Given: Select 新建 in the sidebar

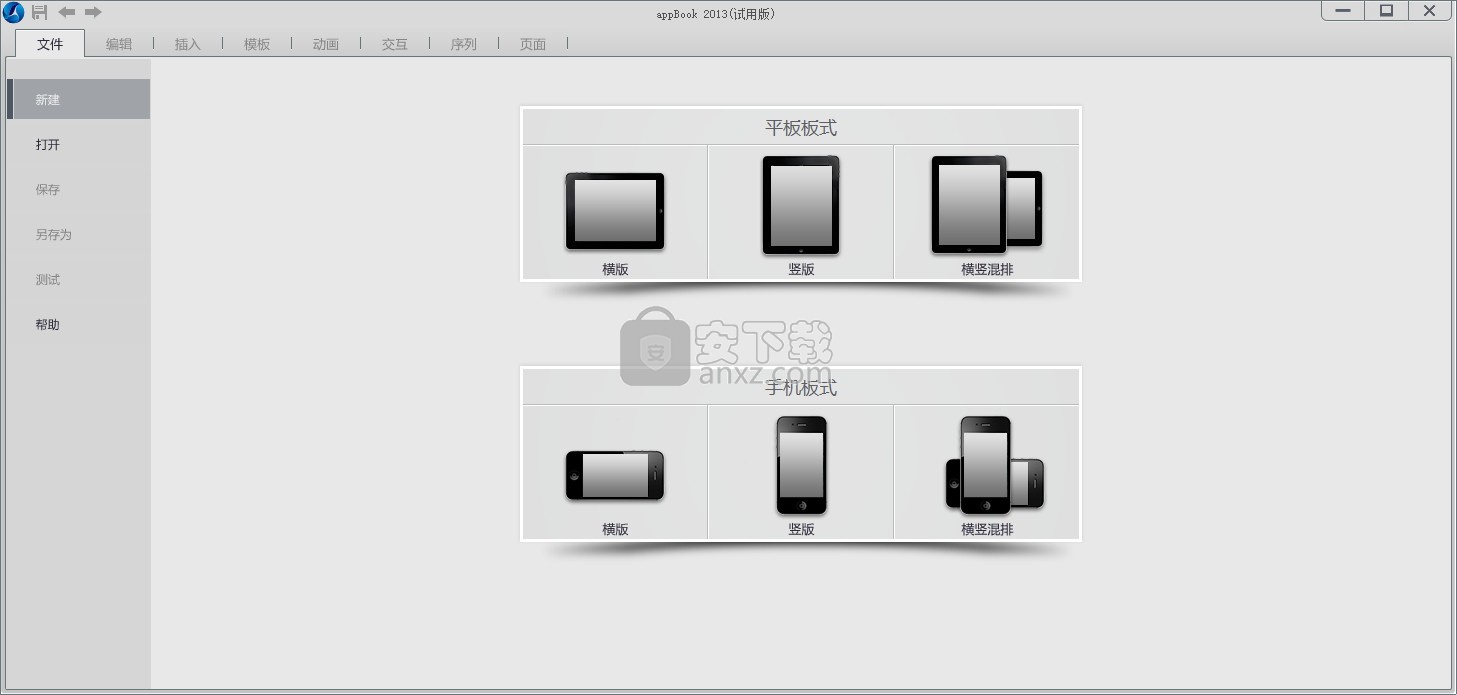Looking at the screenshot, I should (x=78, y=100).
